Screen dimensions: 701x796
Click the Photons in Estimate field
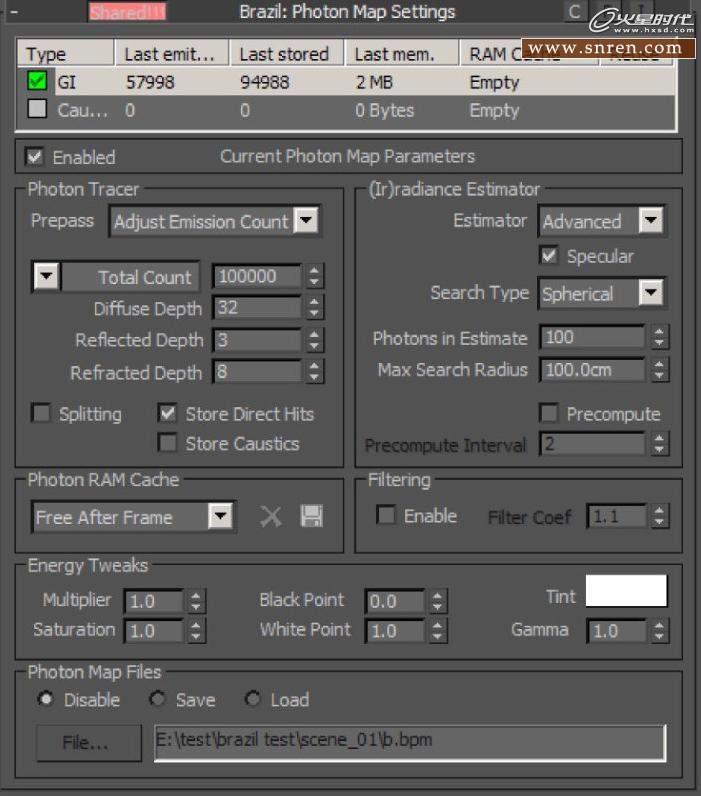click(592, 337)
